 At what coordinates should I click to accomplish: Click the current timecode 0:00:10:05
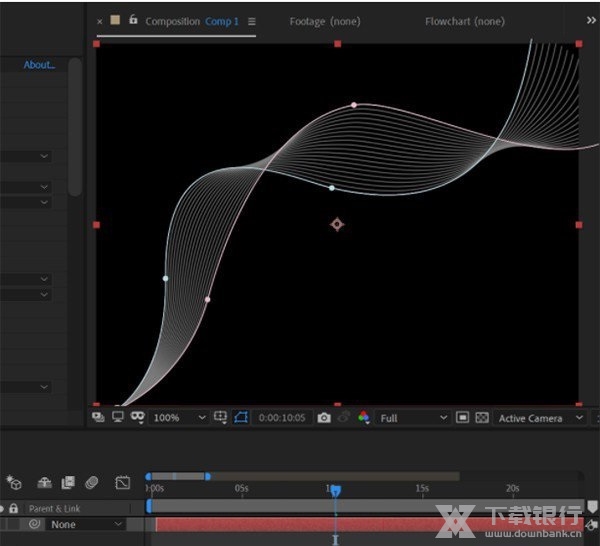click(x=281, y=418)
